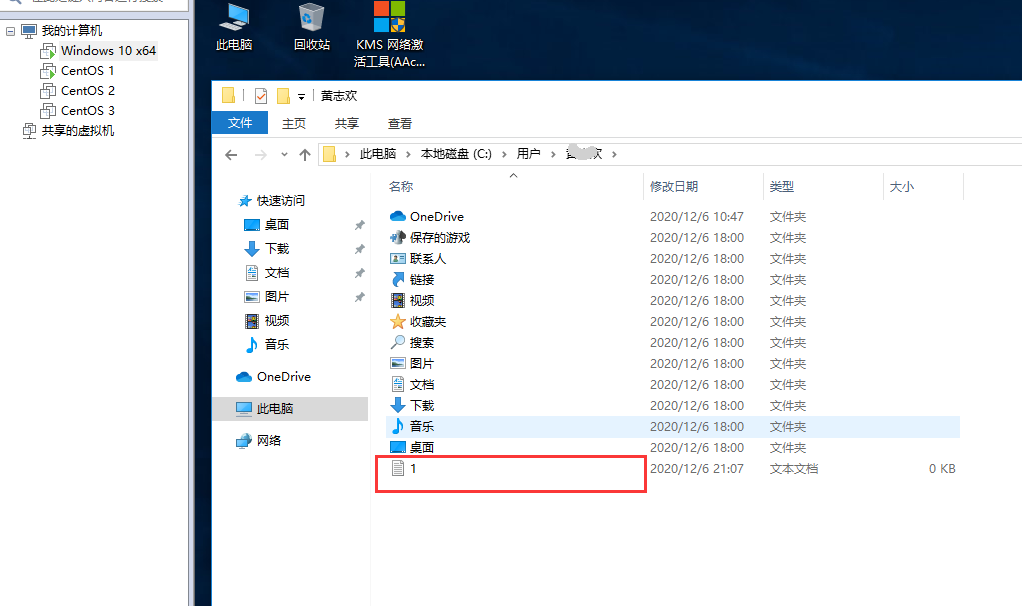
Task: Select the 下载 folder in file list
Action: [x=422, y=405]
